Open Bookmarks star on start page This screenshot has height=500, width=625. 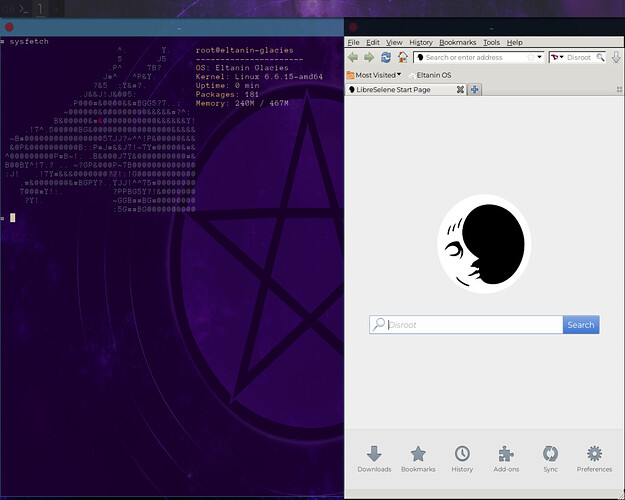click(x=418, y=458)
